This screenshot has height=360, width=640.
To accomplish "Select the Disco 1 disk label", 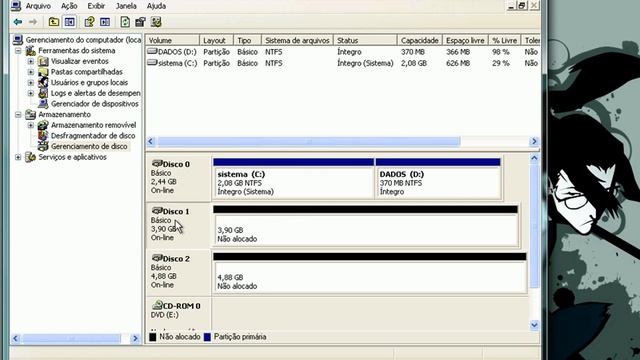I will click(178, 224).
